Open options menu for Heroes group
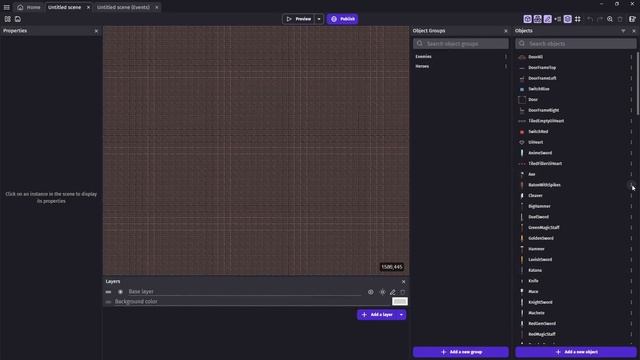This screenshot has height=360, width=640. (x=506, y=66)
